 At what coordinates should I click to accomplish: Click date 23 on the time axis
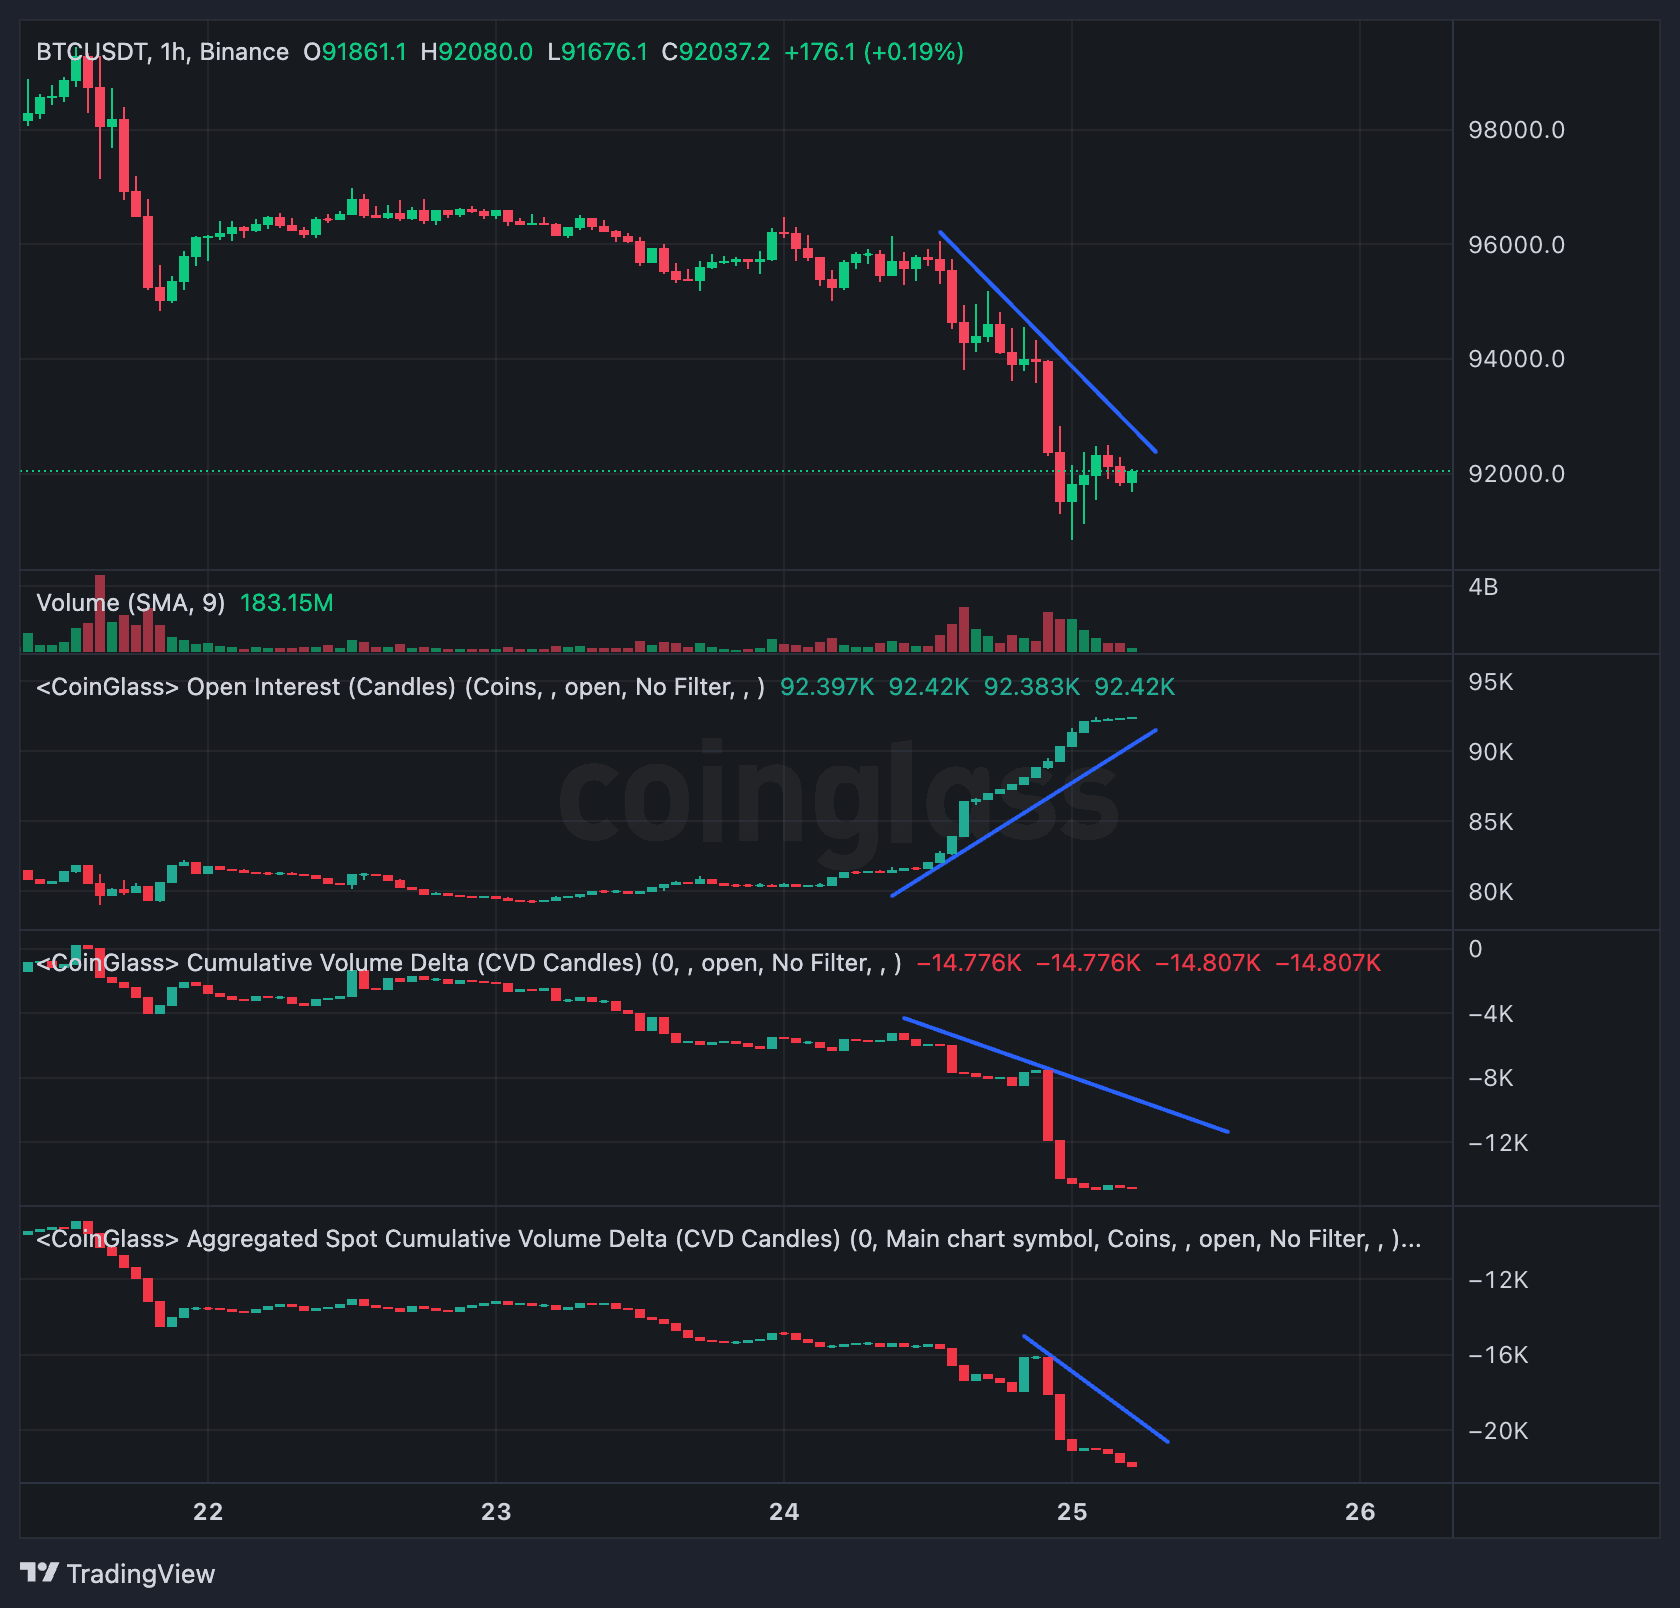[496, 1511]
